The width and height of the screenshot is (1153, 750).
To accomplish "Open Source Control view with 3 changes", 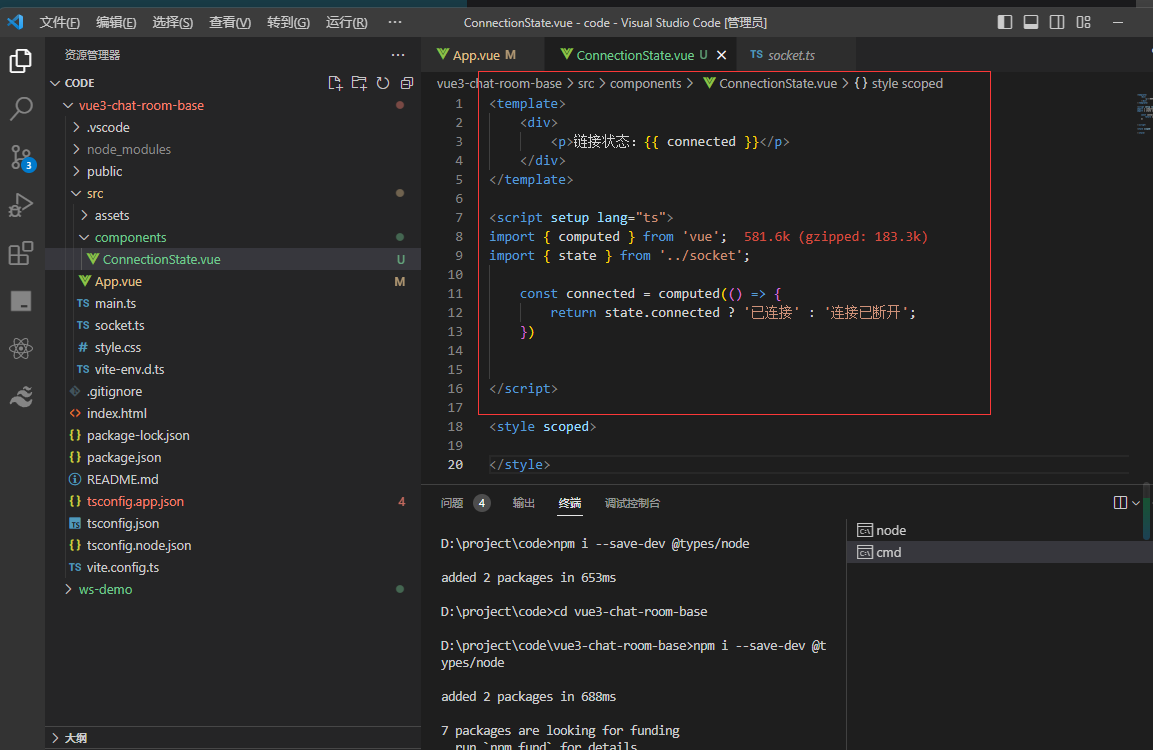I will (x=21, y=157).
